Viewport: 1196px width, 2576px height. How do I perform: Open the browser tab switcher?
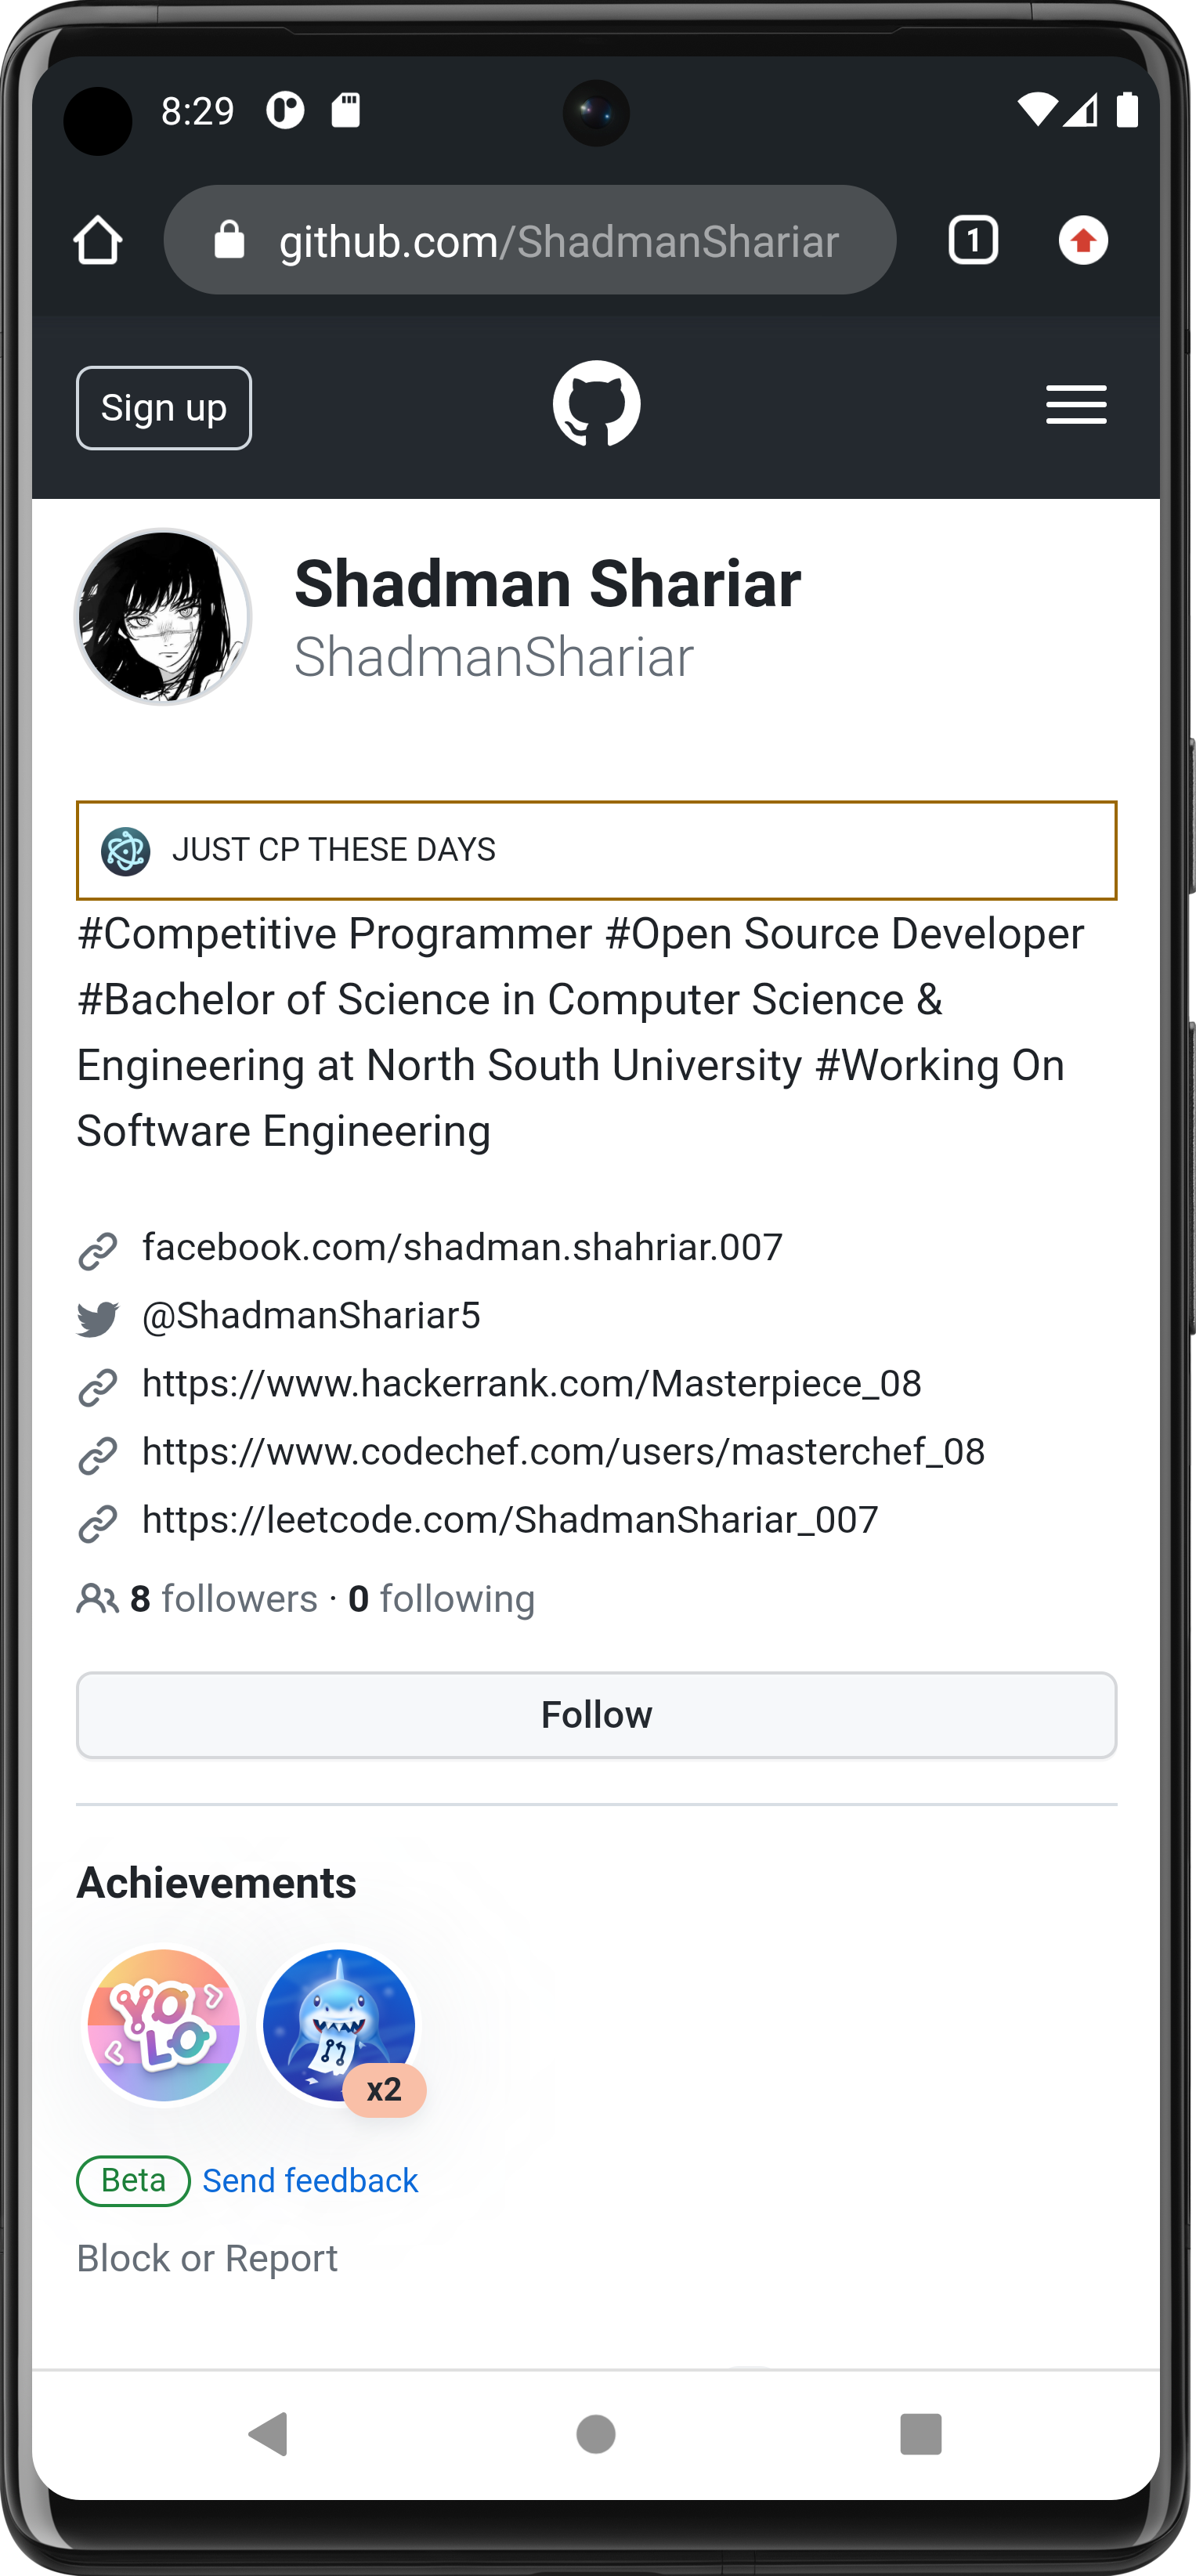971,239
